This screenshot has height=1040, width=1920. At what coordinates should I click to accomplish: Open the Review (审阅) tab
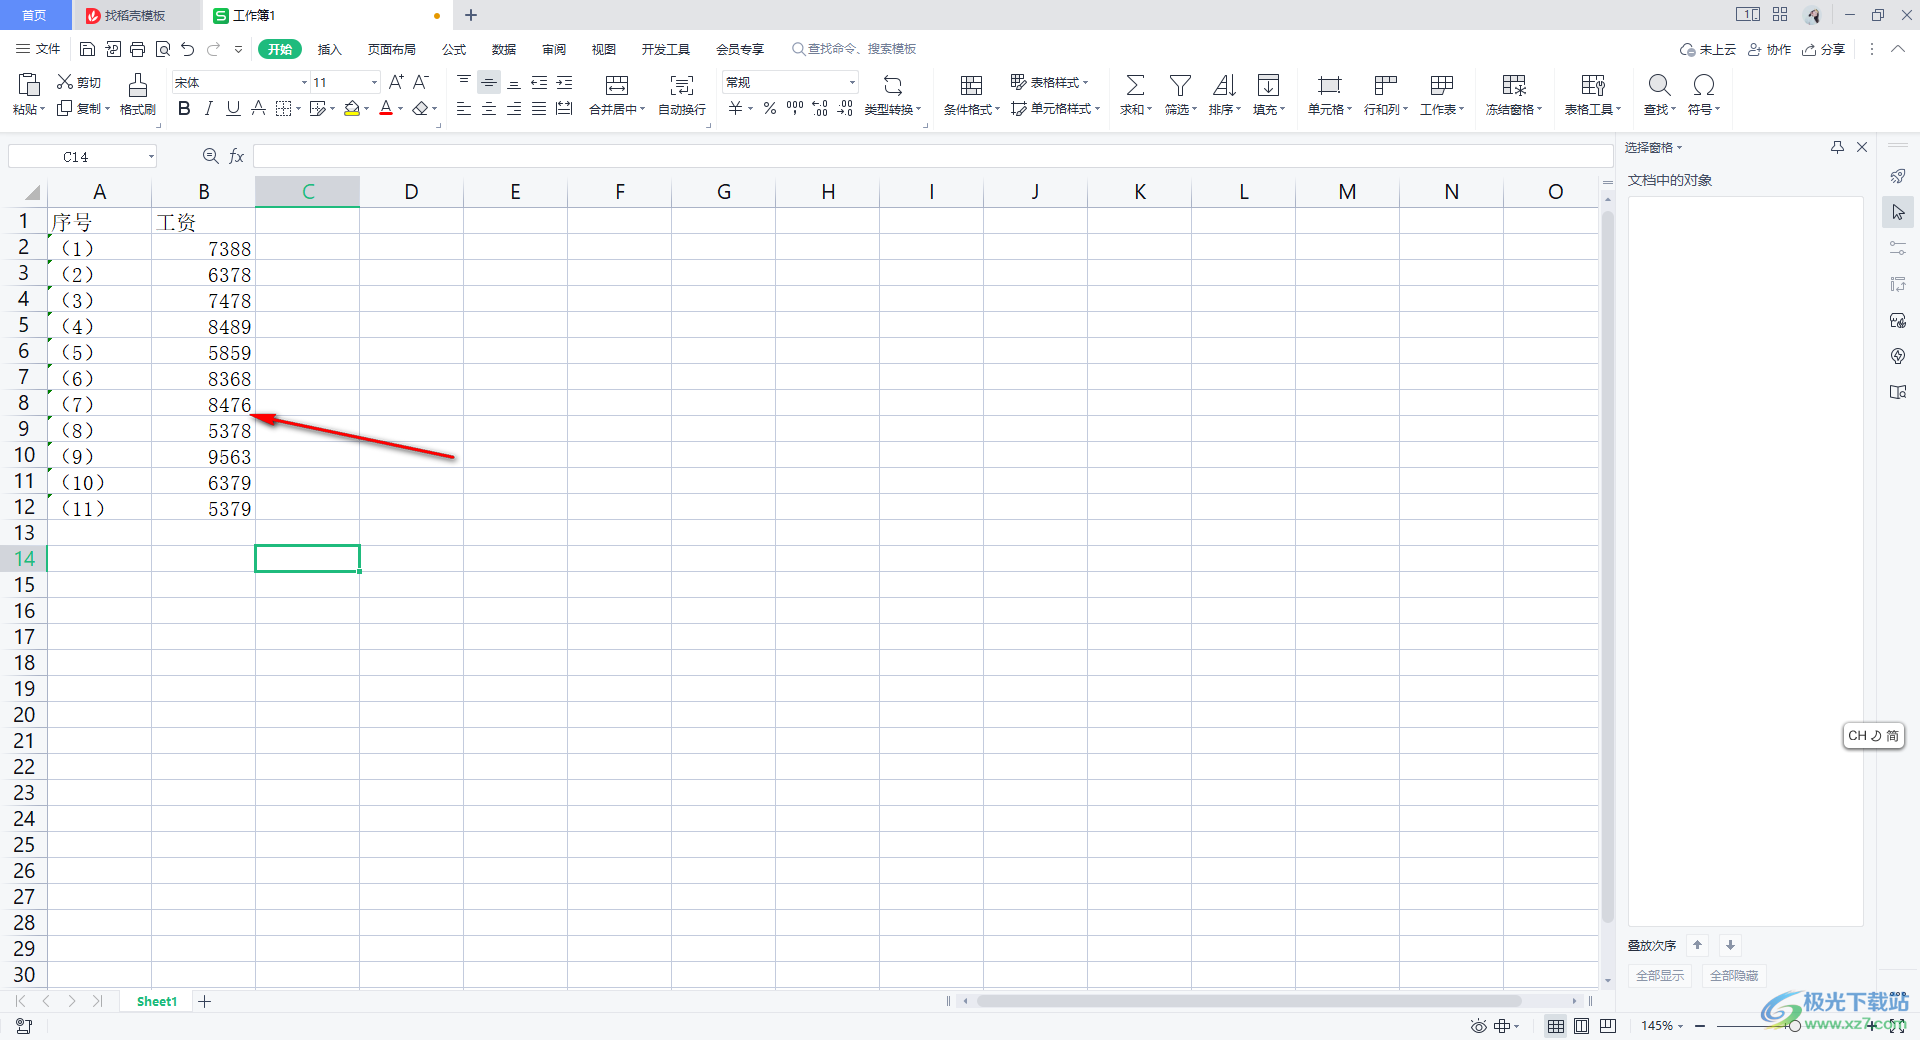pyautogui.click(x=554, y=49)
